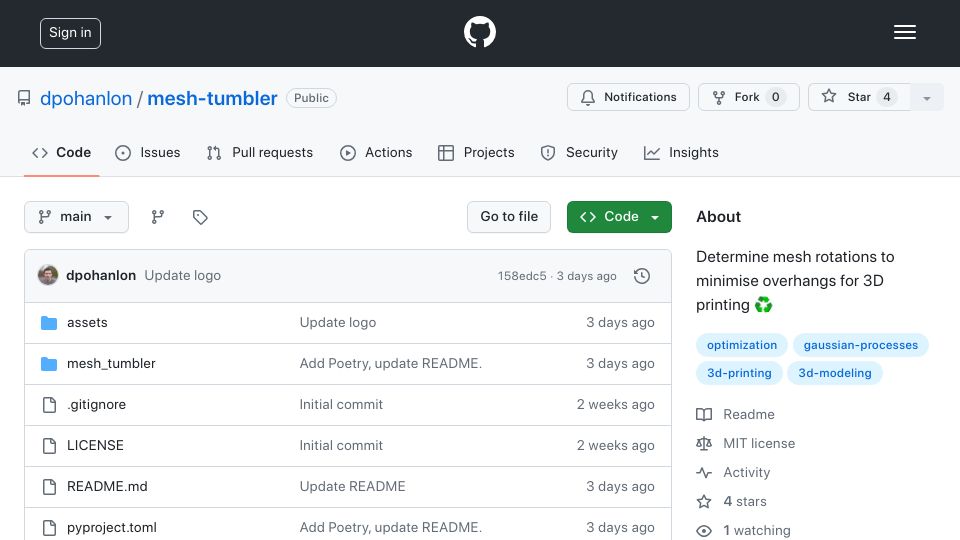Click the .gitignore file icon
This screenshot has height=540, width=960.
click(x=49, y=405)
